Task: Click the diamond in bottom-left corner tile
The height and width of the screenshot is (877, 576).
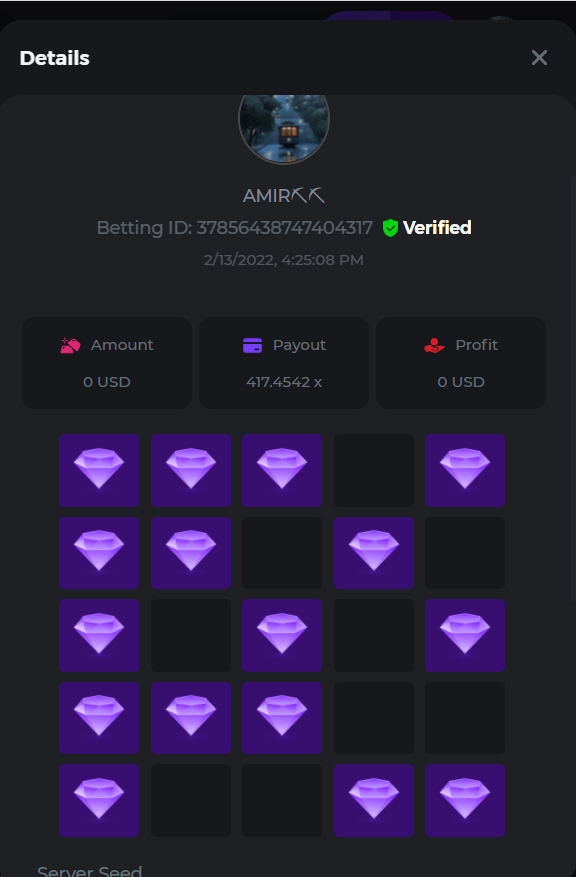Action: pos(99,800)
